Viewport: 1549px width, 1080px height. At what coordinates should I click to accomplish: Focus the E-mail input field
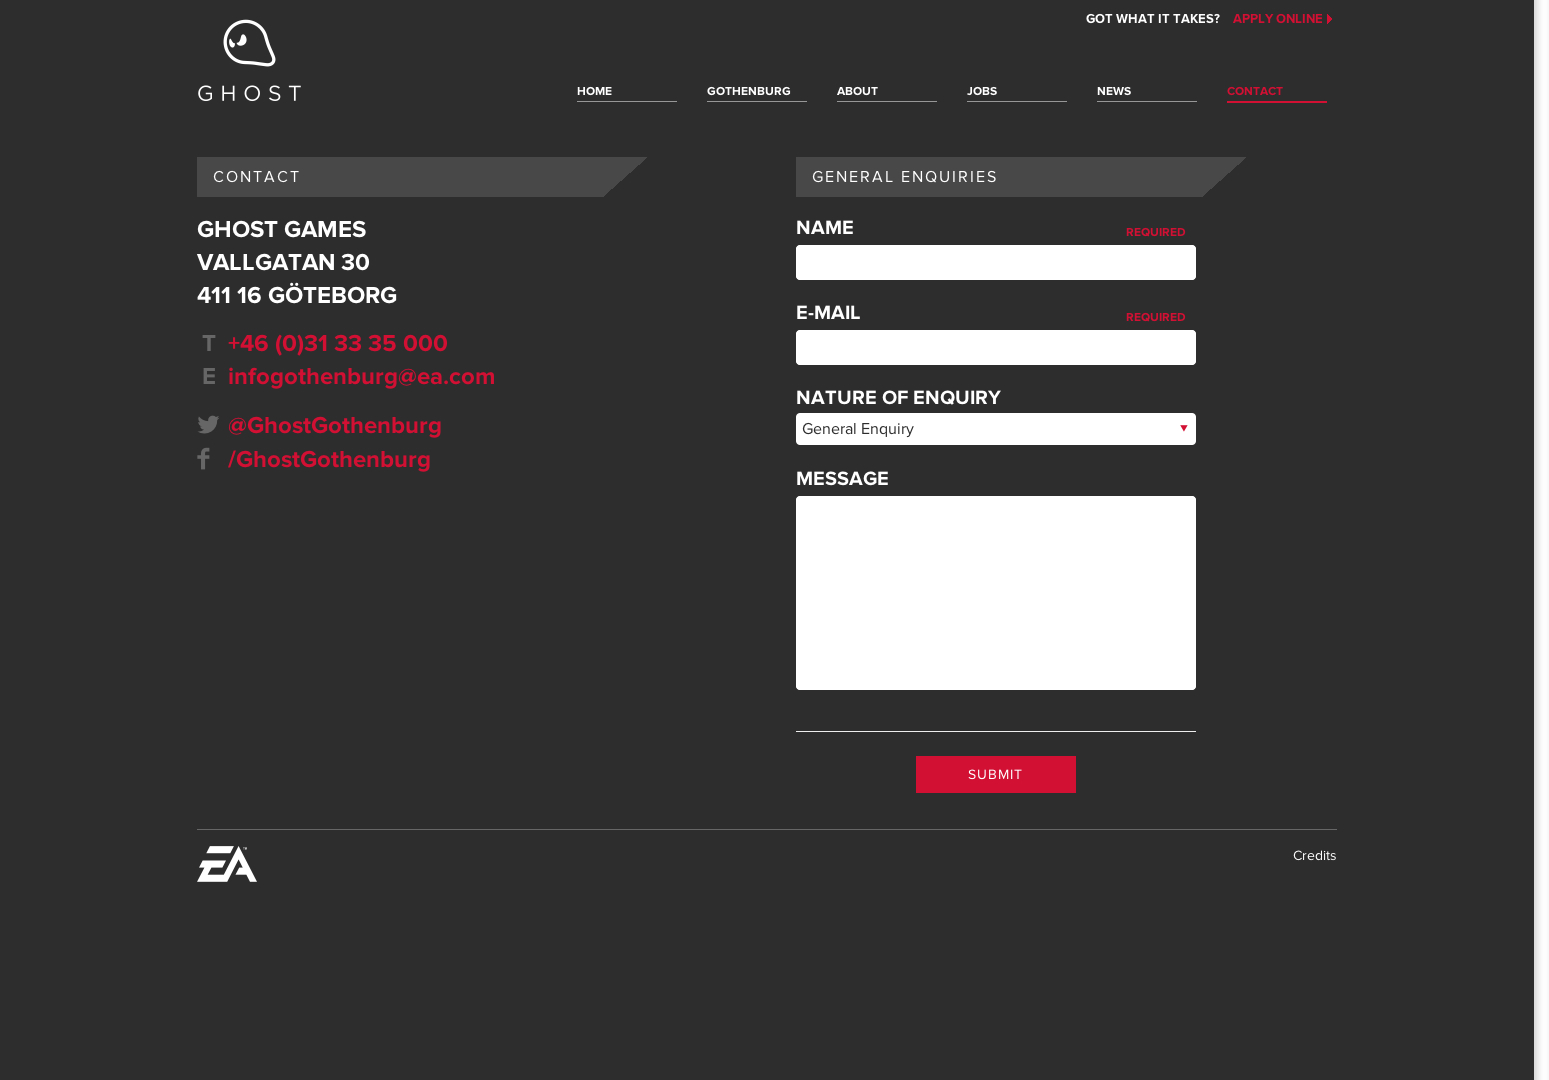(995, 347)
